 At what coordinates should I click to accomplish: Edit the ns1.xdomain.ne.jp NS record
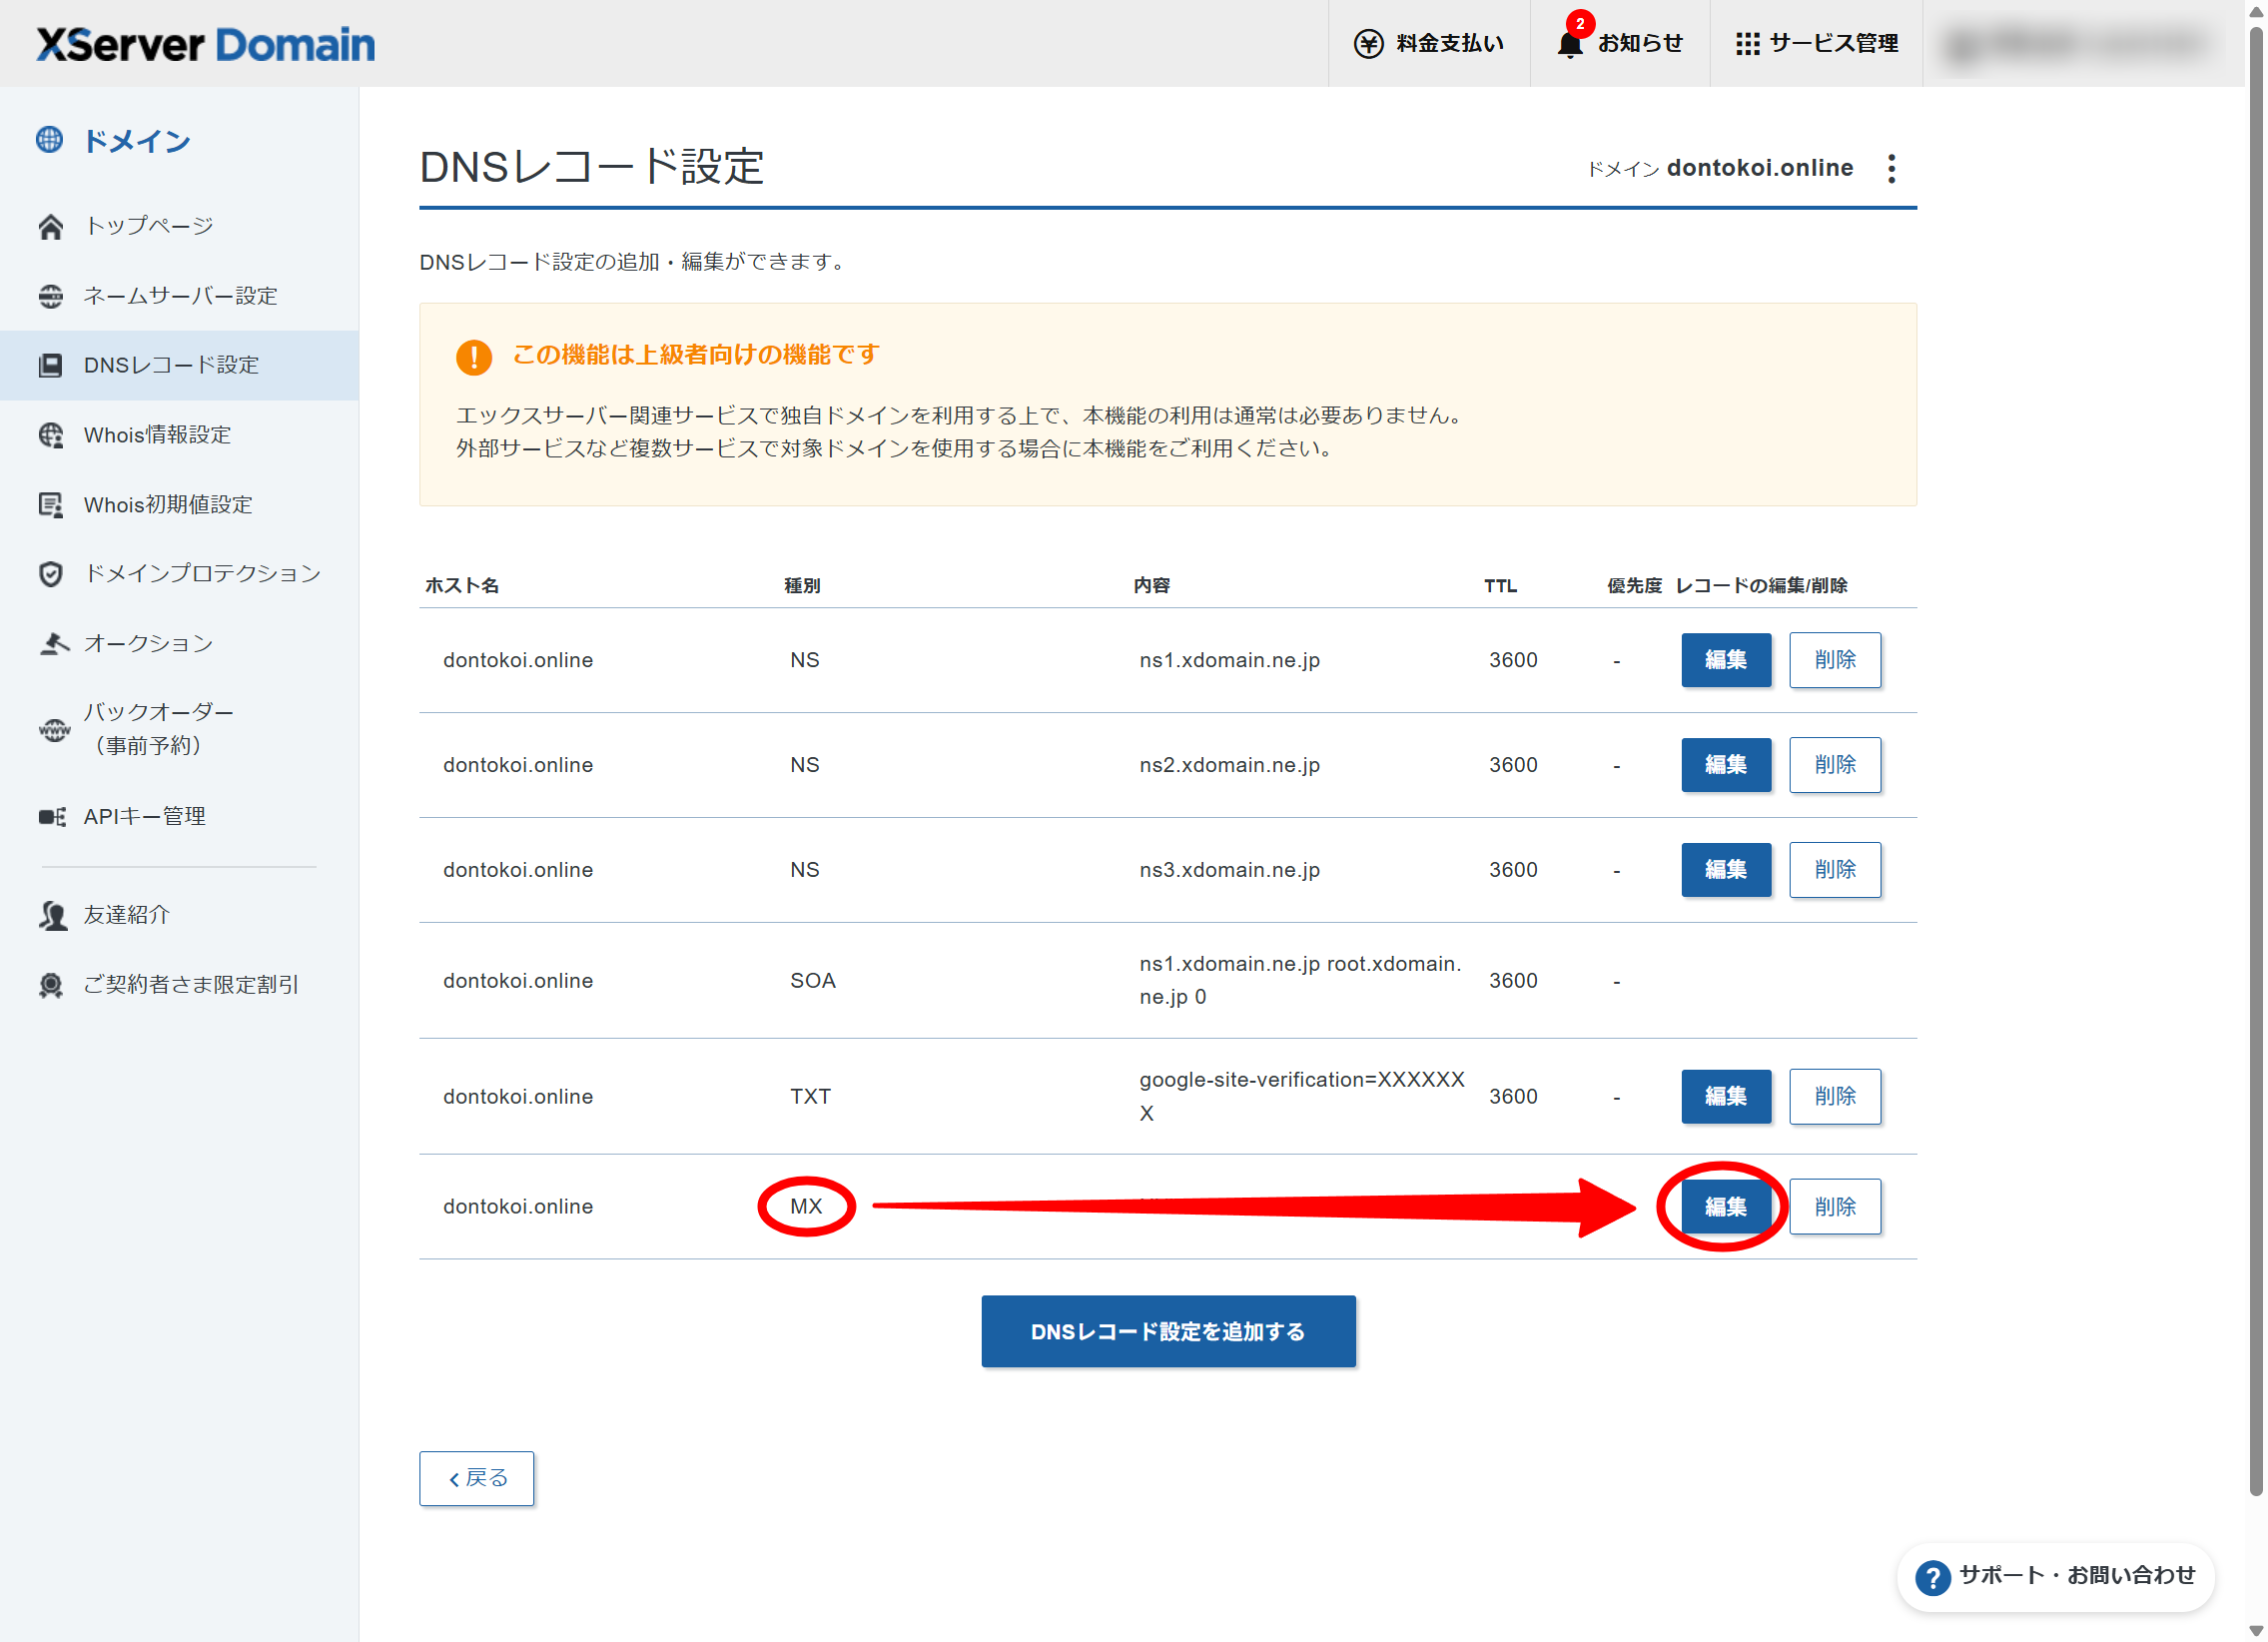(x=1725, y=660)
